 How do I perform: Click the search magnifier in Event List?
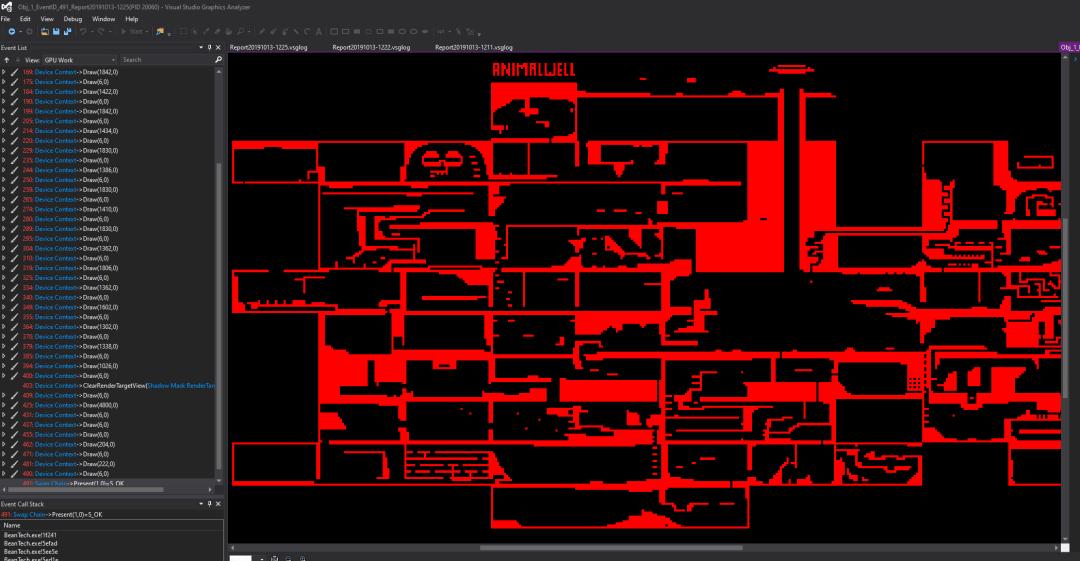coord(218,60)
